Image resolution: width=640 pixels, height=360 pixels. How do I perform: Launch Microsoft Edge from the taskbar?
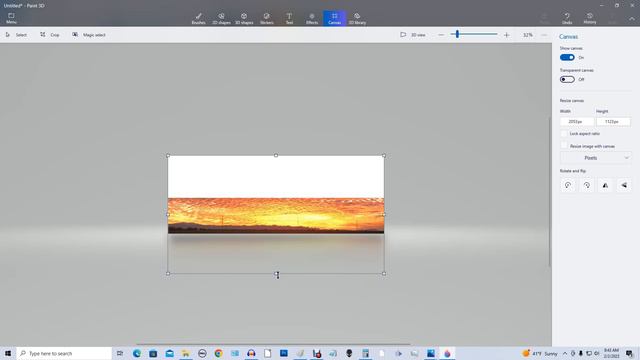(137, 353)
